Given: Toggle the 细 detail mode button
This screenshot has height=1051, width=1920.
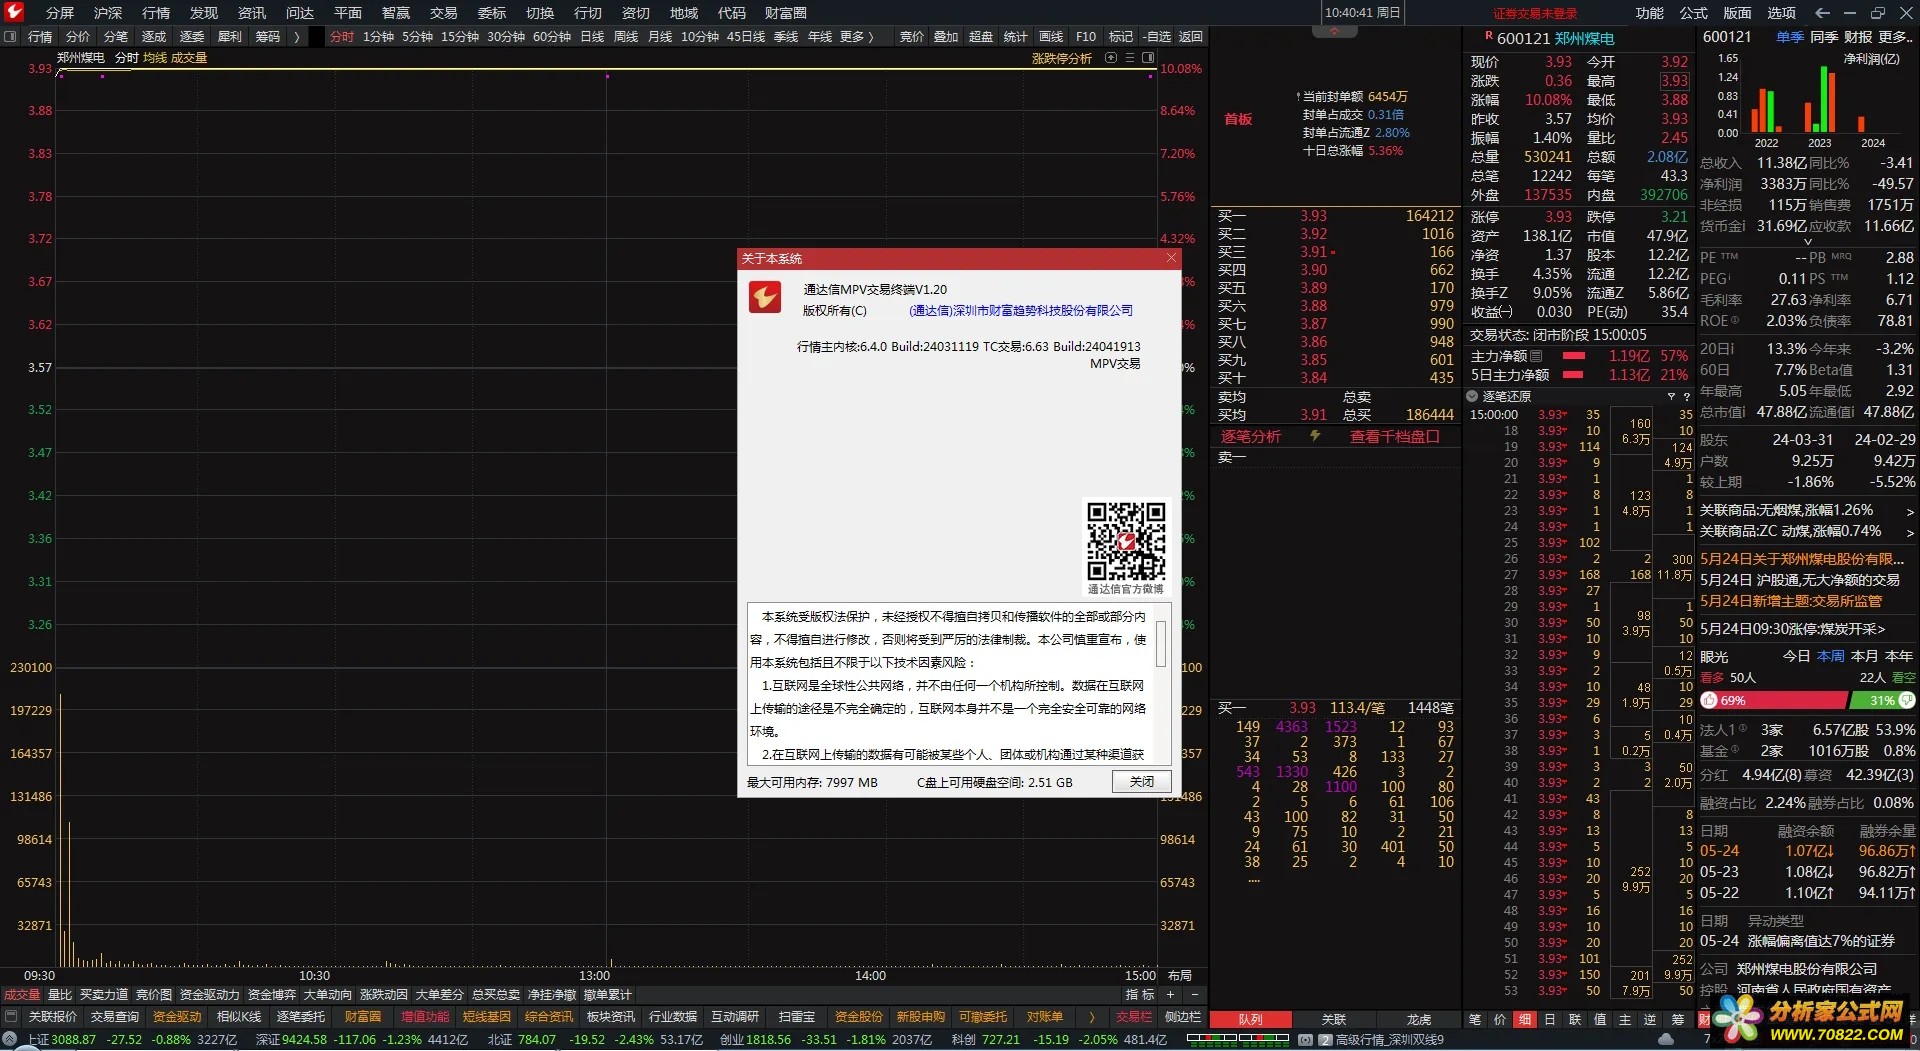Looking at the screenshot, I should click(1525, 1019).
